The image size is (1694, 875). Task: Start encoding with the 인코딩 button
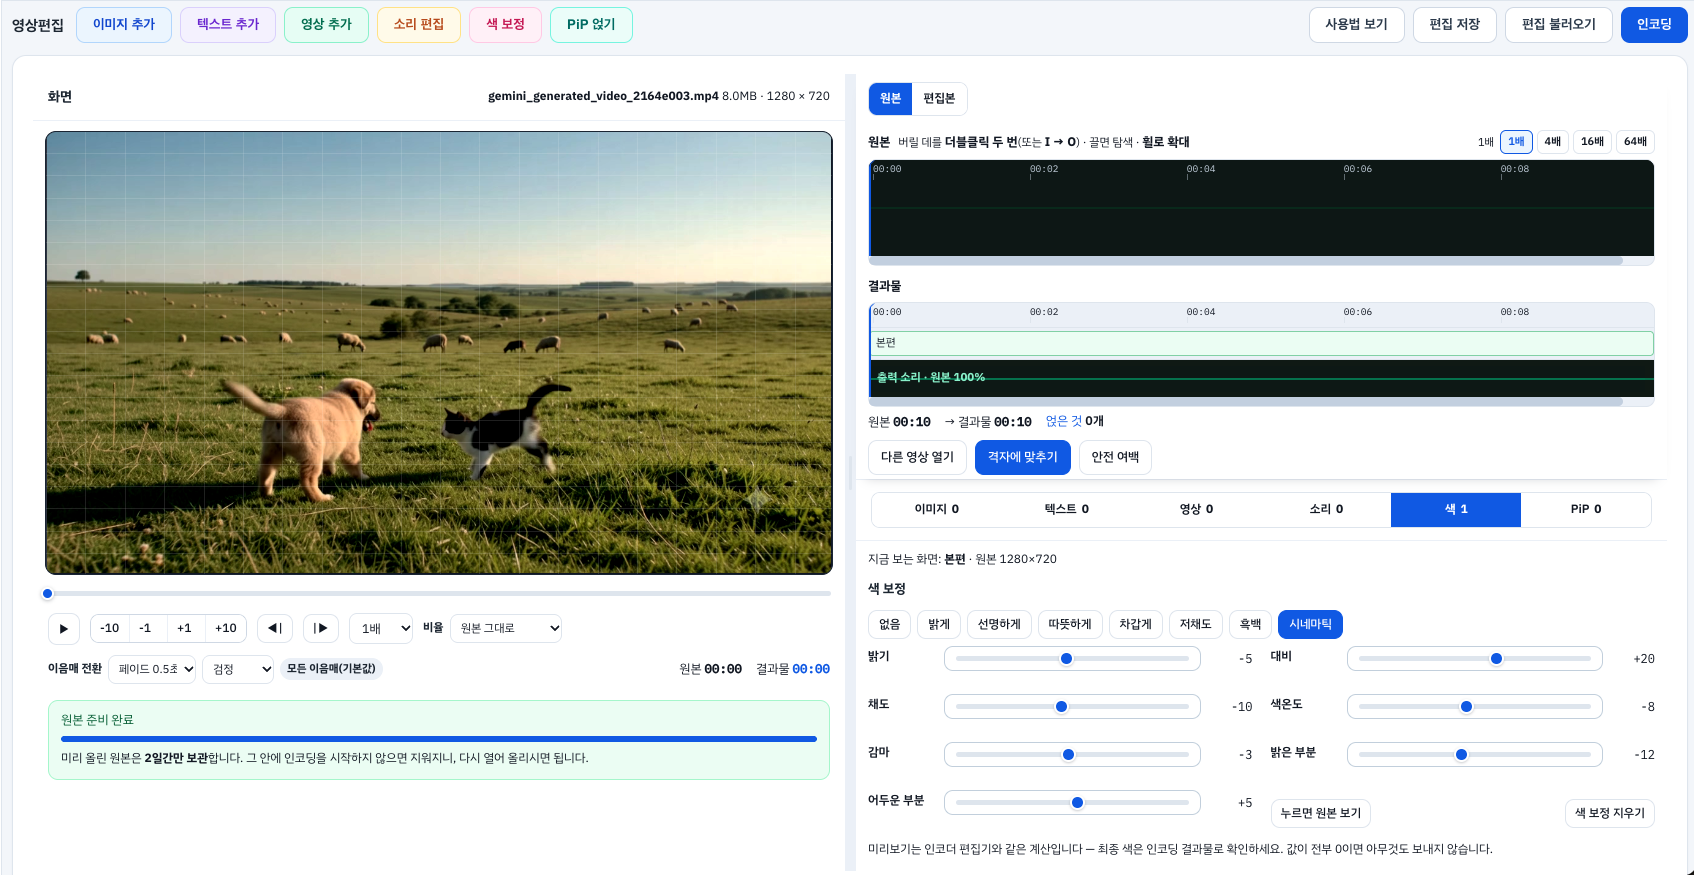(x=1654, y=25)
